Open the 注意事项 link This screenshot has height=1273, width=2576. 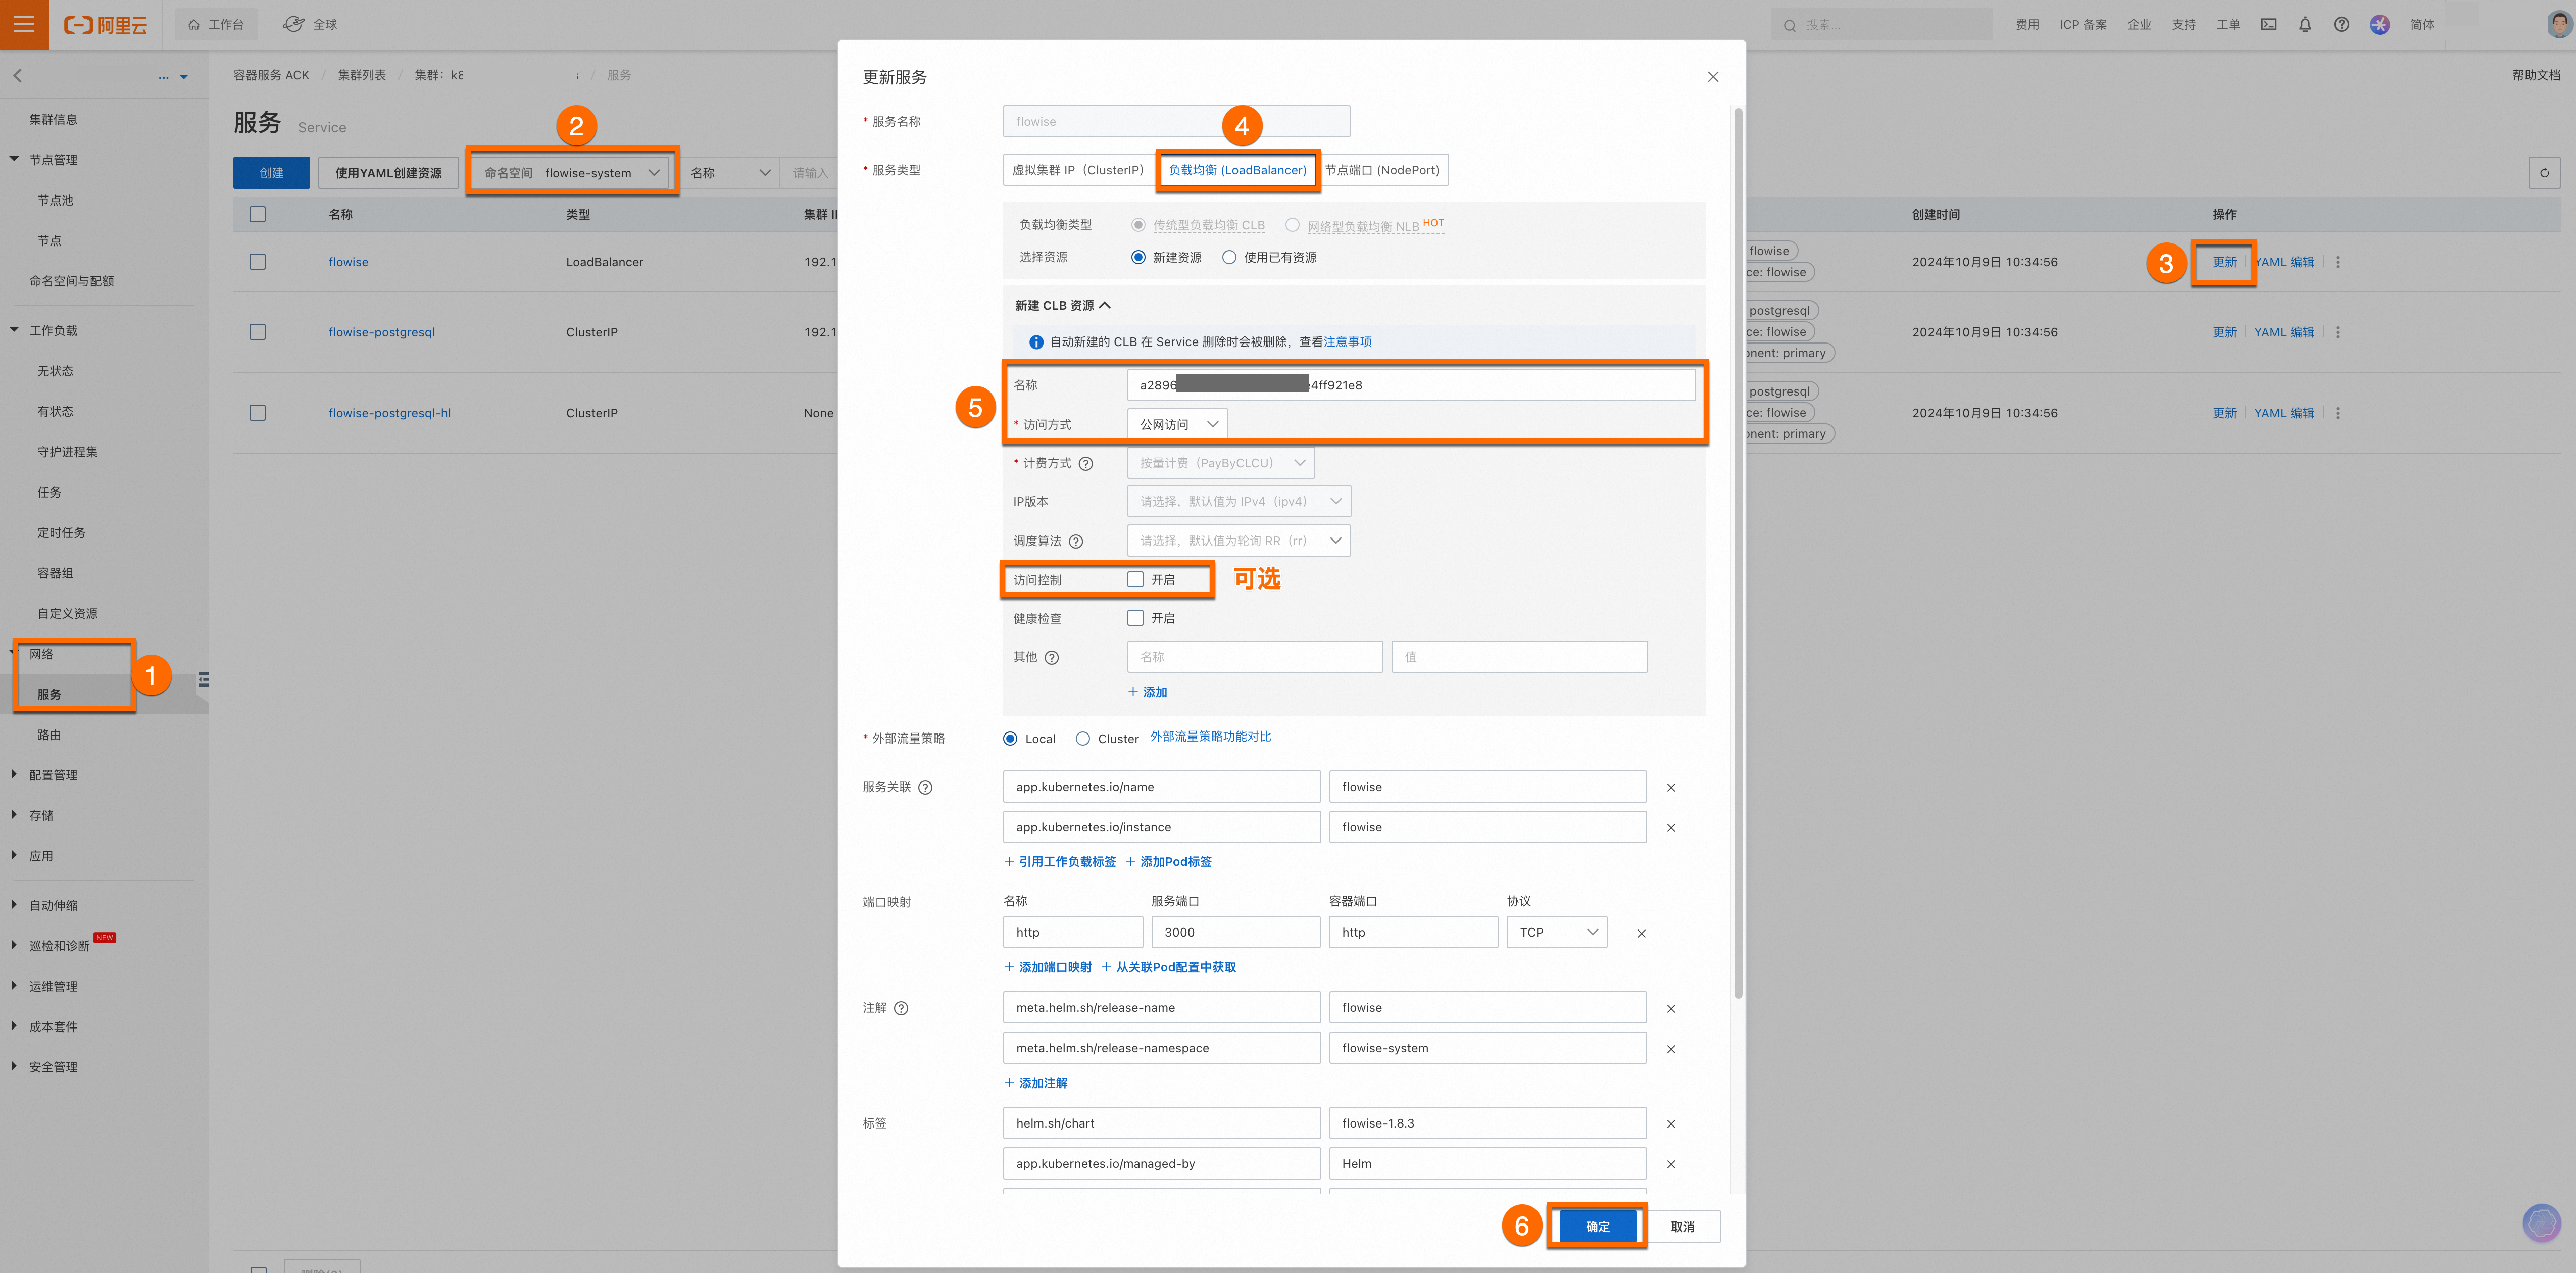[x=1347, y=342]
